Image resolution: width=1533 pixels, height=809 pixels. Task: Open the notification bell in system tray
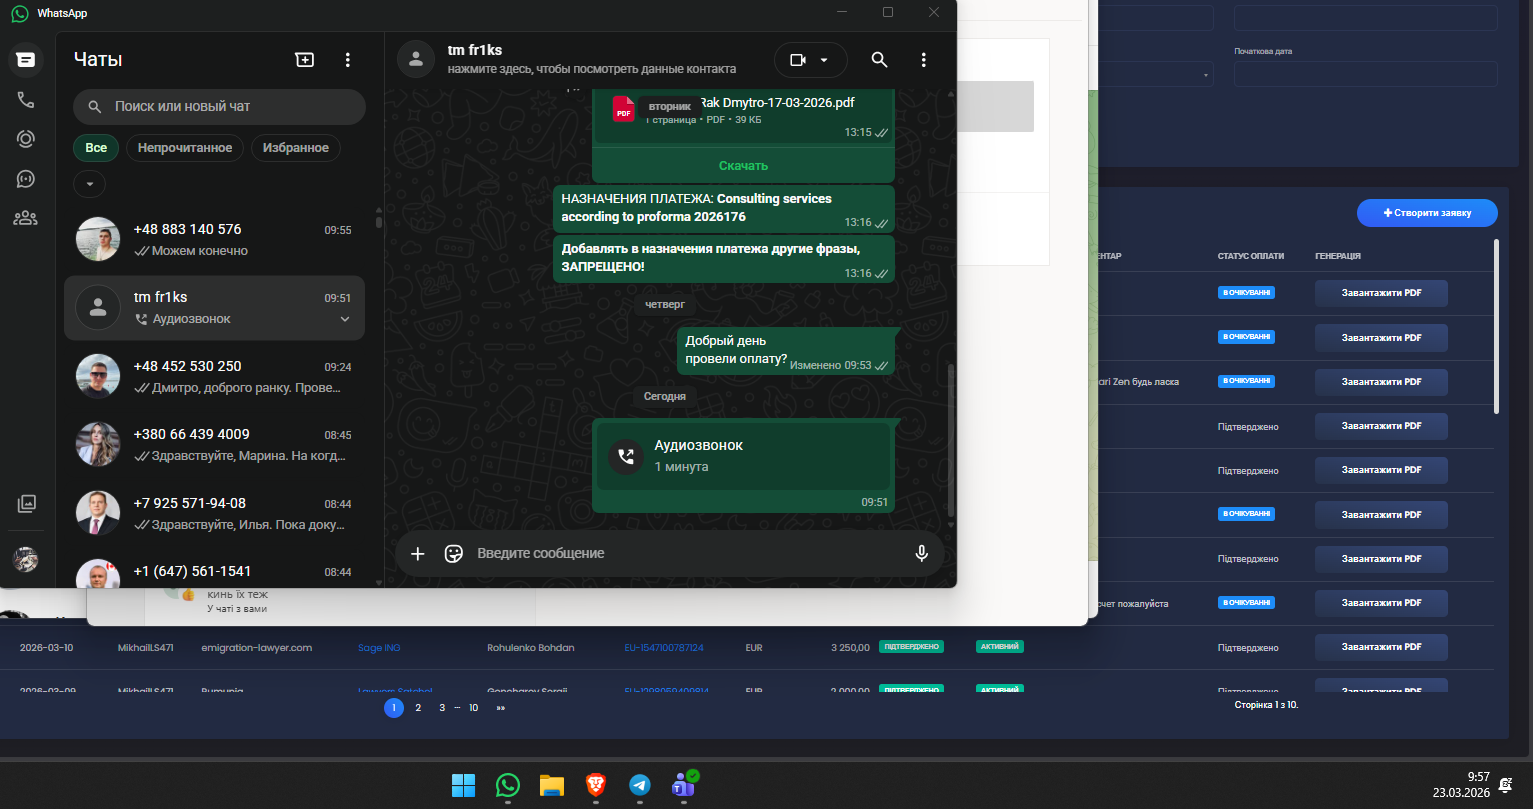click(1506, 785)
